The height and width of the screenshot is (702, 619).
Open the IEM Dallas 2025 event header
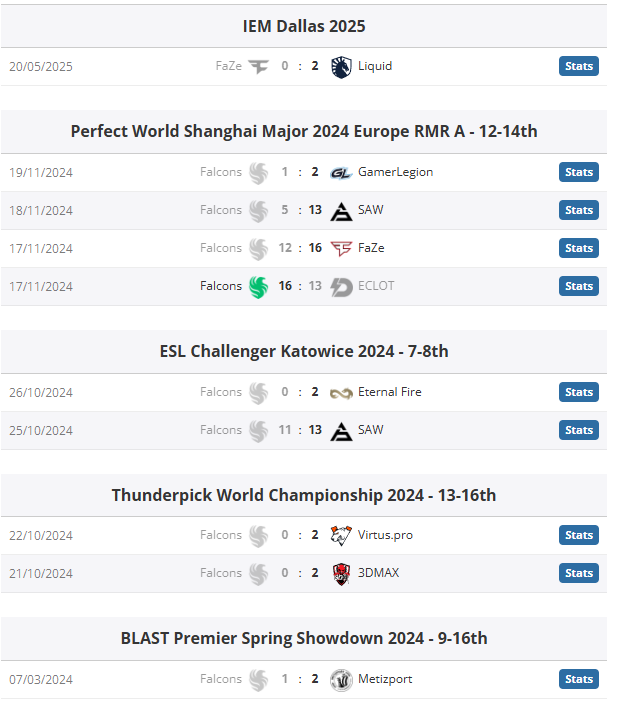pyautogui.click(x=304, y=26)
